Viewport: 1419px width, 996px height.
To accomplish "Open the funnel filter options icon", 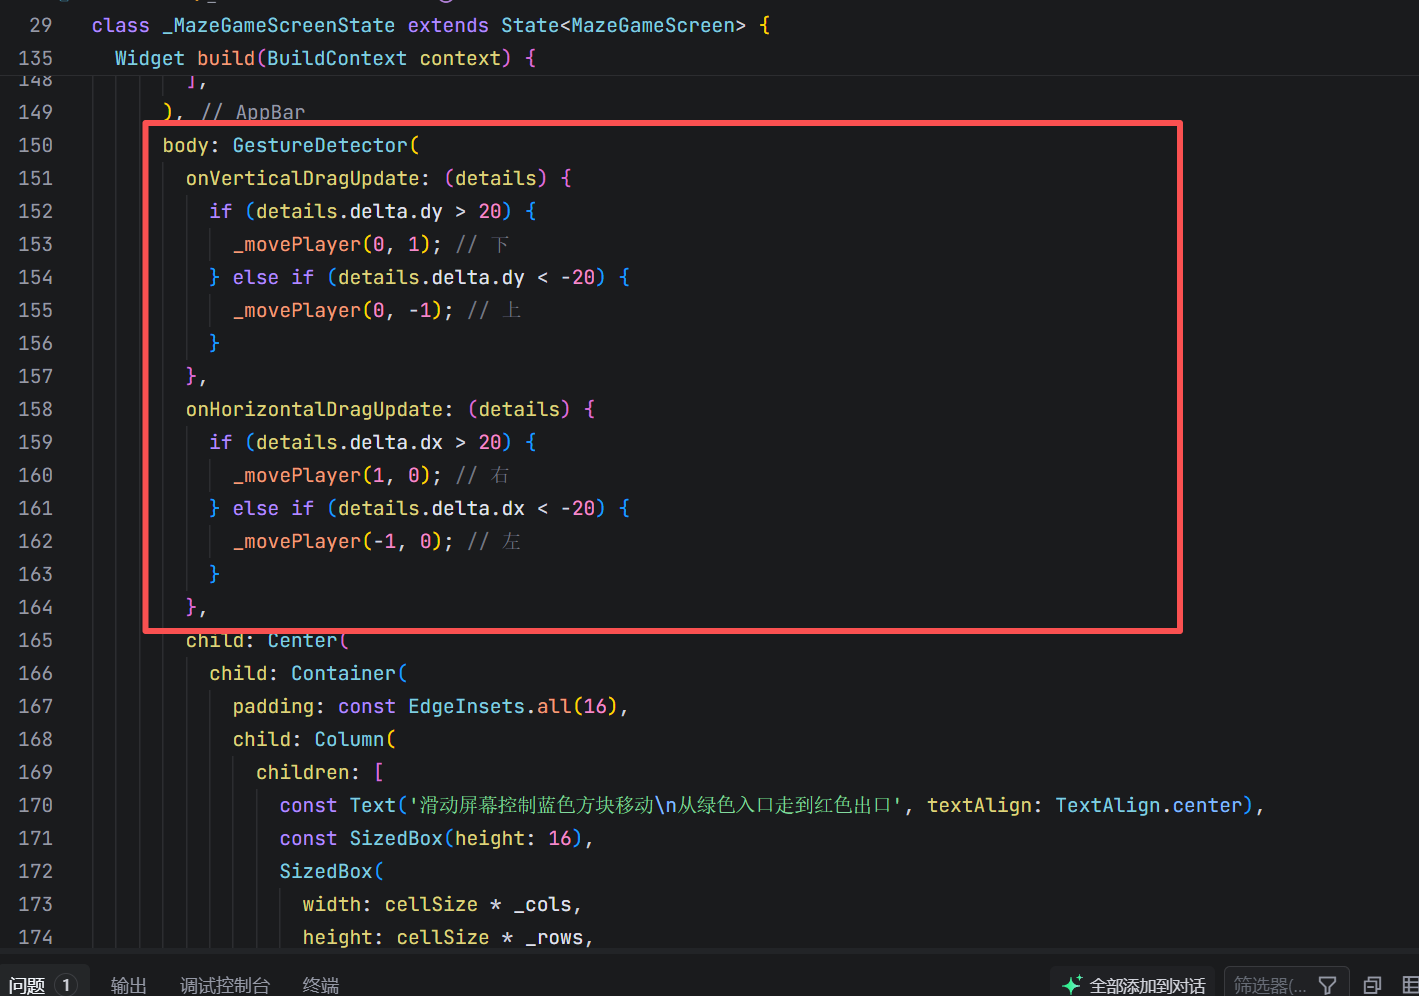I will click(x=1327, y=985).
